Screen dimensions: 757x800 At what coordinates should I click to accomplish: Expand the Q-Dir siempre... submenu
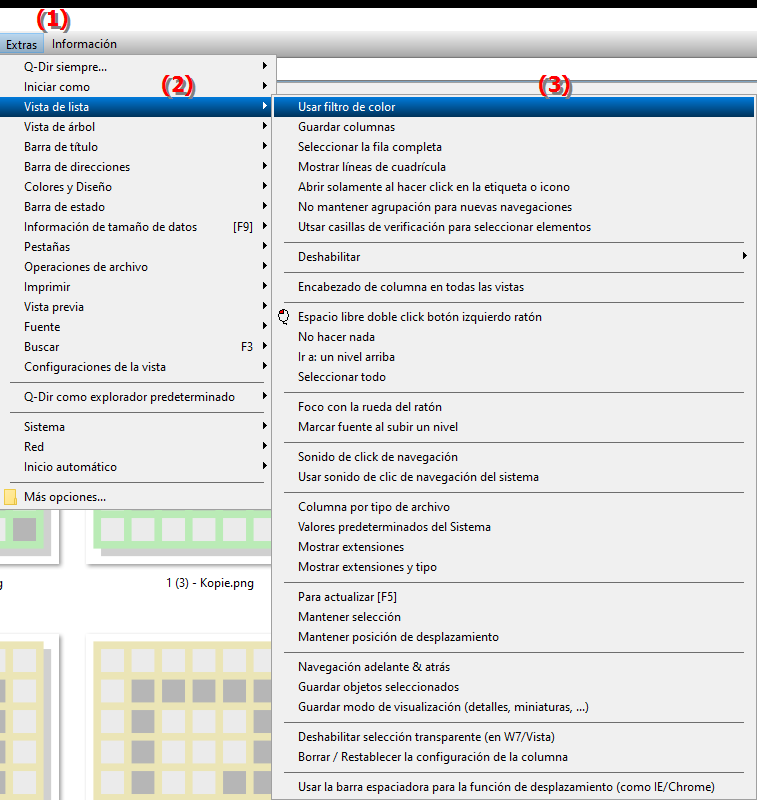[x=137, y=67]
